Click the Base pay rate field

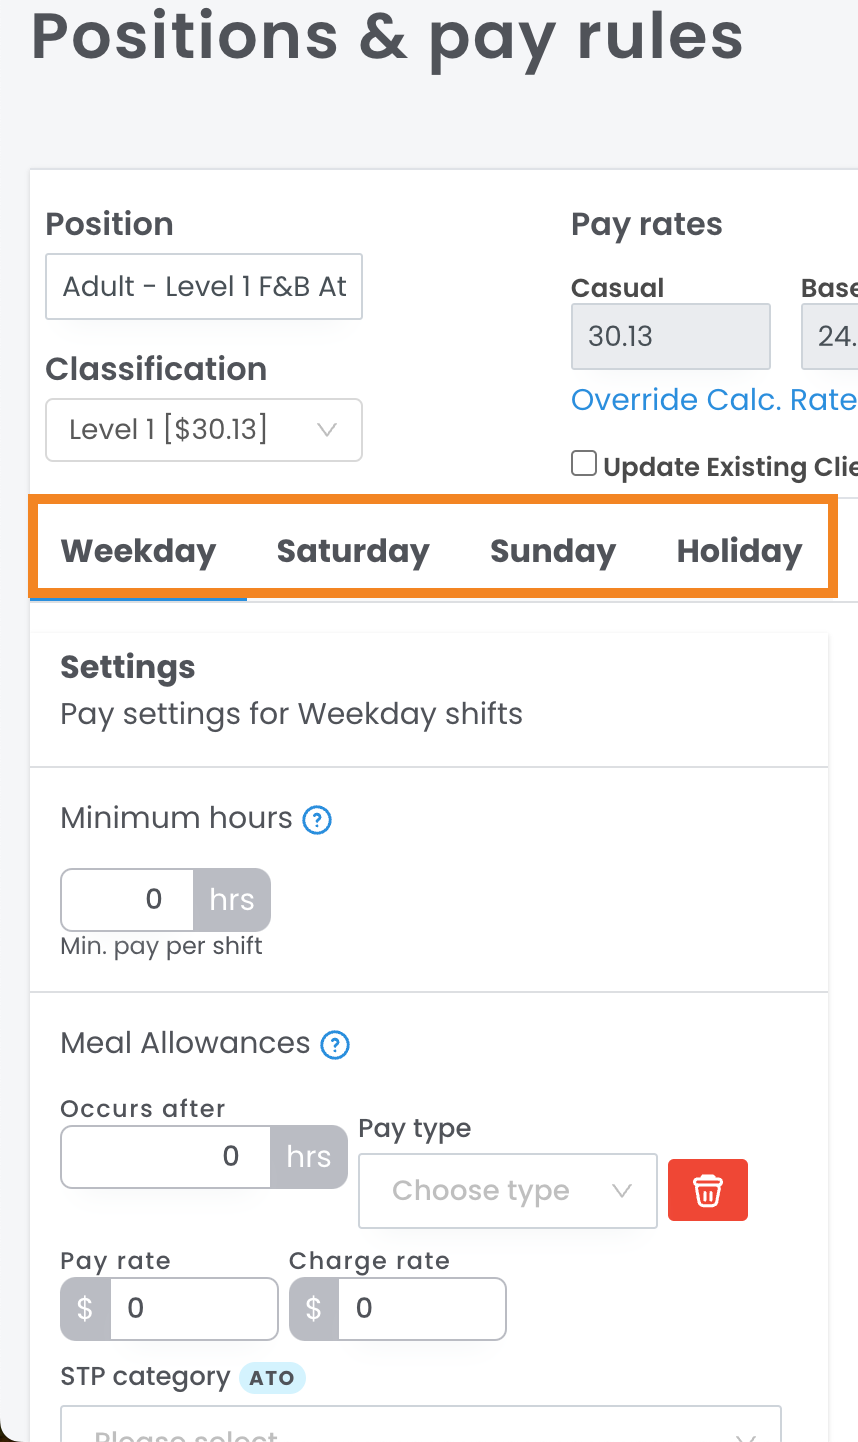(x=832, y=336)
